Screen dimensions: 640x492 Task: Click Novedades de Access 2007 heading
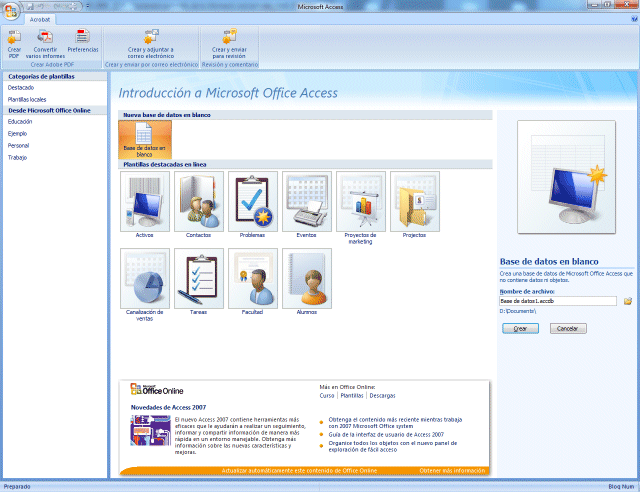coord(168,407)
